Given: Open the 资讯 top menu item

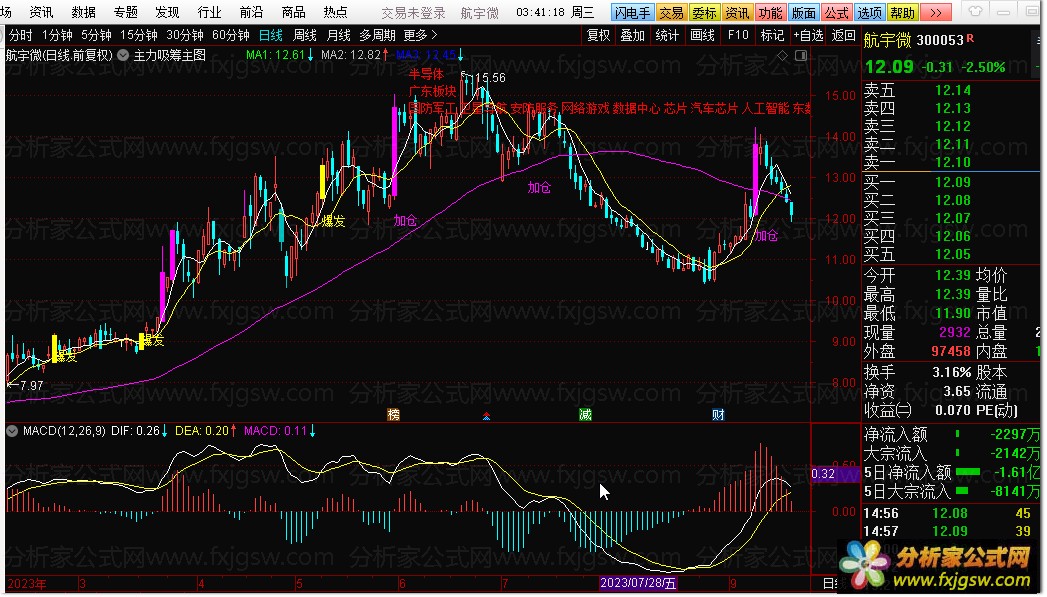Looking at the screenshot, I should tap(41, 12).
